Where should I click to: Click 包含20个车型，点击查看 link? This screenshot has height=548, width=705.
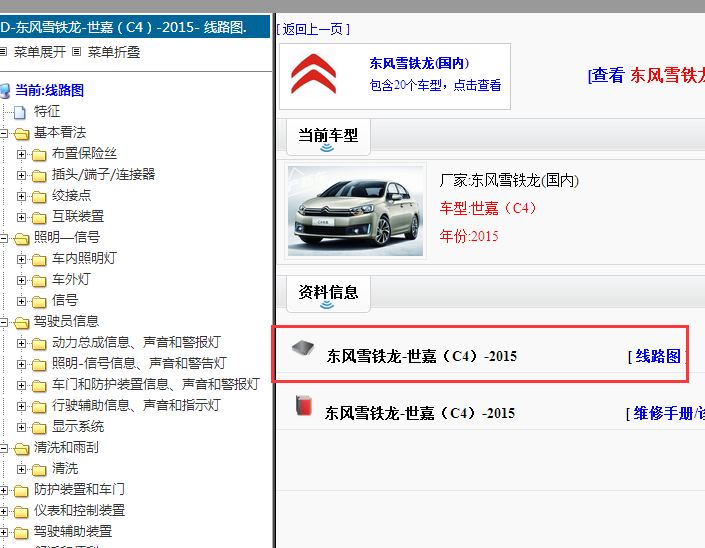pyautogui.click(x=435, y=85)
